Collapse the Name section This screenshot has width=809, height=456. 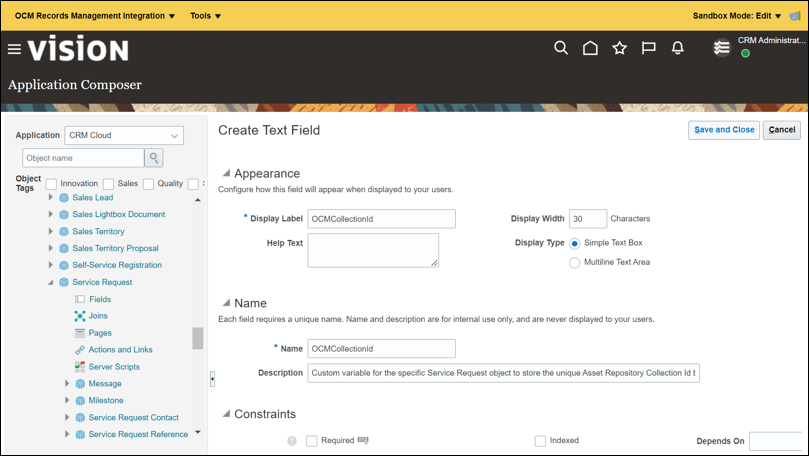[226, 302]
